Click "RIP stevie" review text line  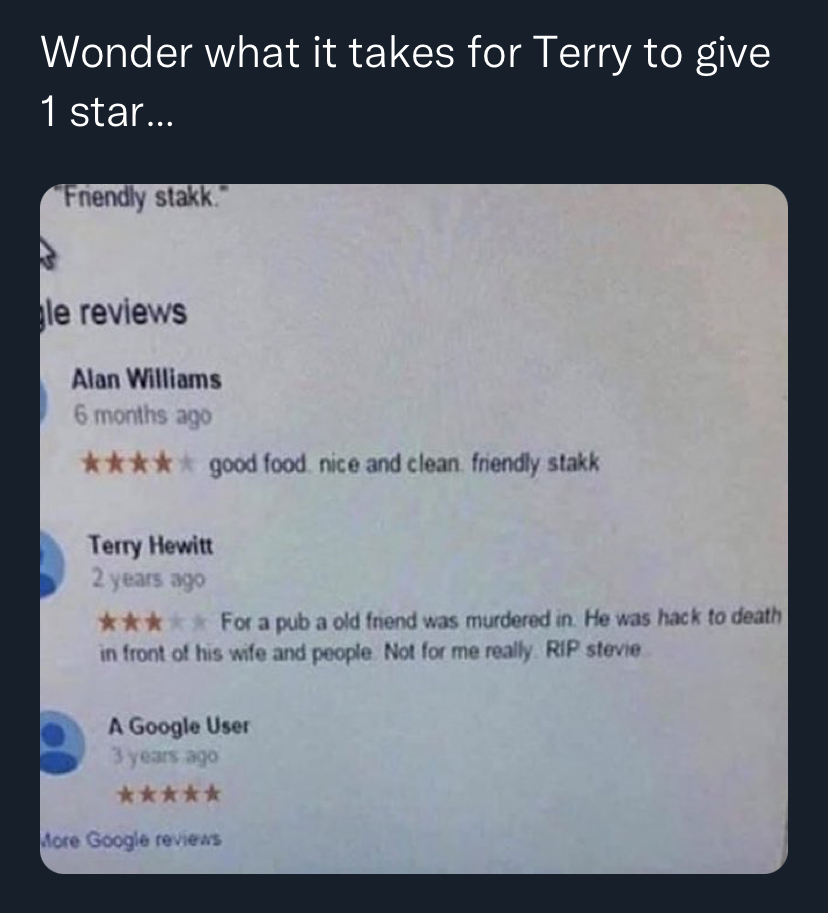370,651
